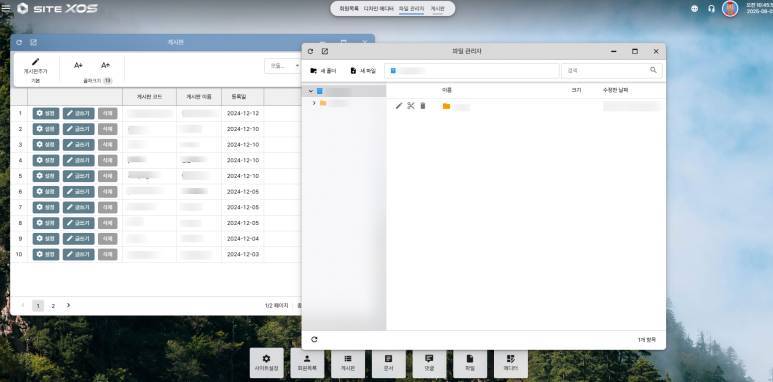Viewport: 773px width, 382px height.
Task: Select the yellow folder icon in file list
Action: tap(446, 106)
